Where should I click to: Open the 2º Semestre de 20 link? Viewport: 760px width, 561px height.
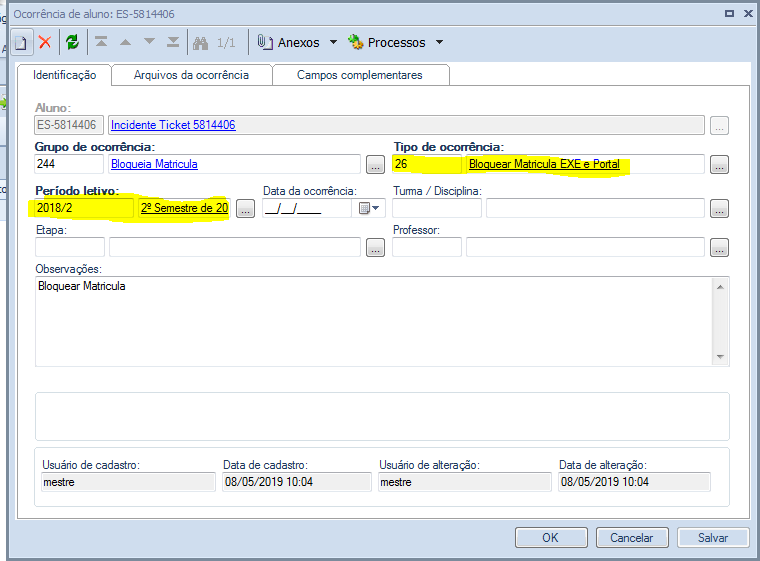(185, 208)
